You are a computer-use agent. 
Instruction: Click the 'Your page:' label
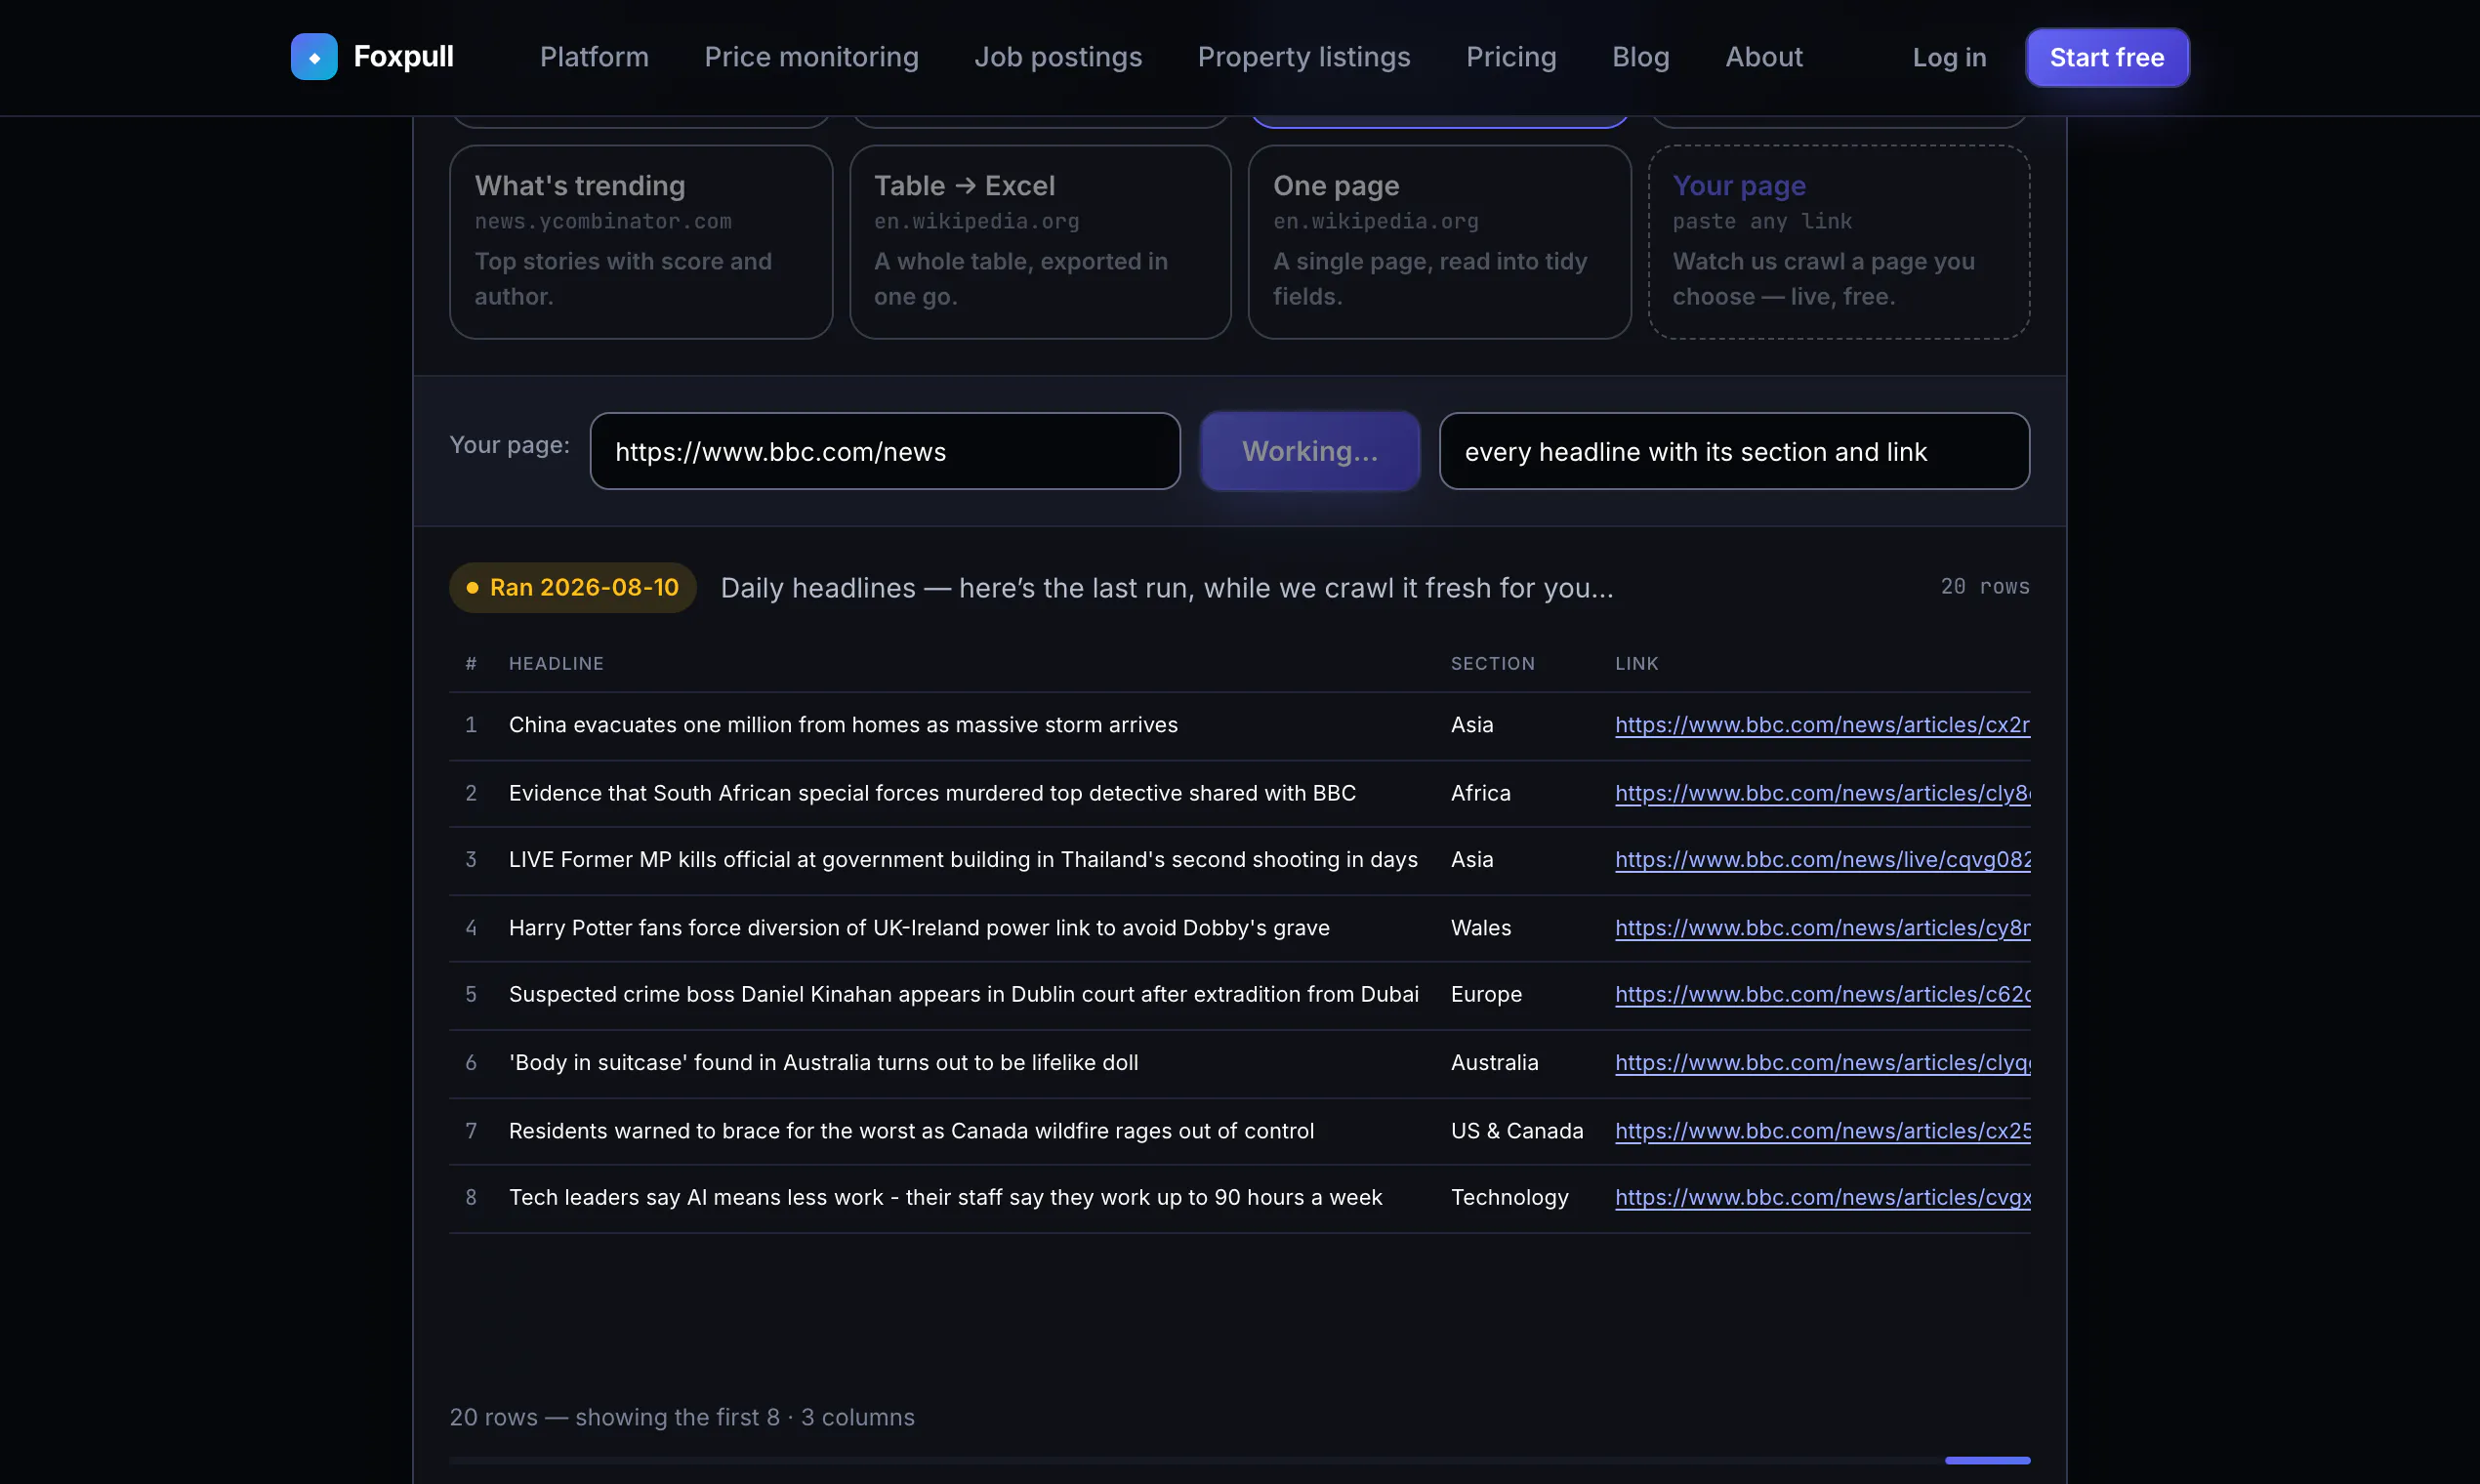509,445
